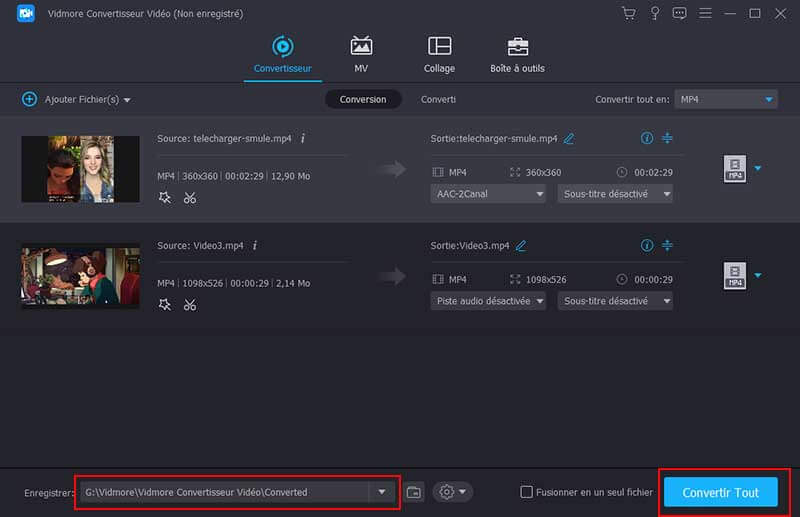The image size is (800, 517).
Task: Click the compress/split icon for Video3.mp4 output
Action: [x=668, y=245]
